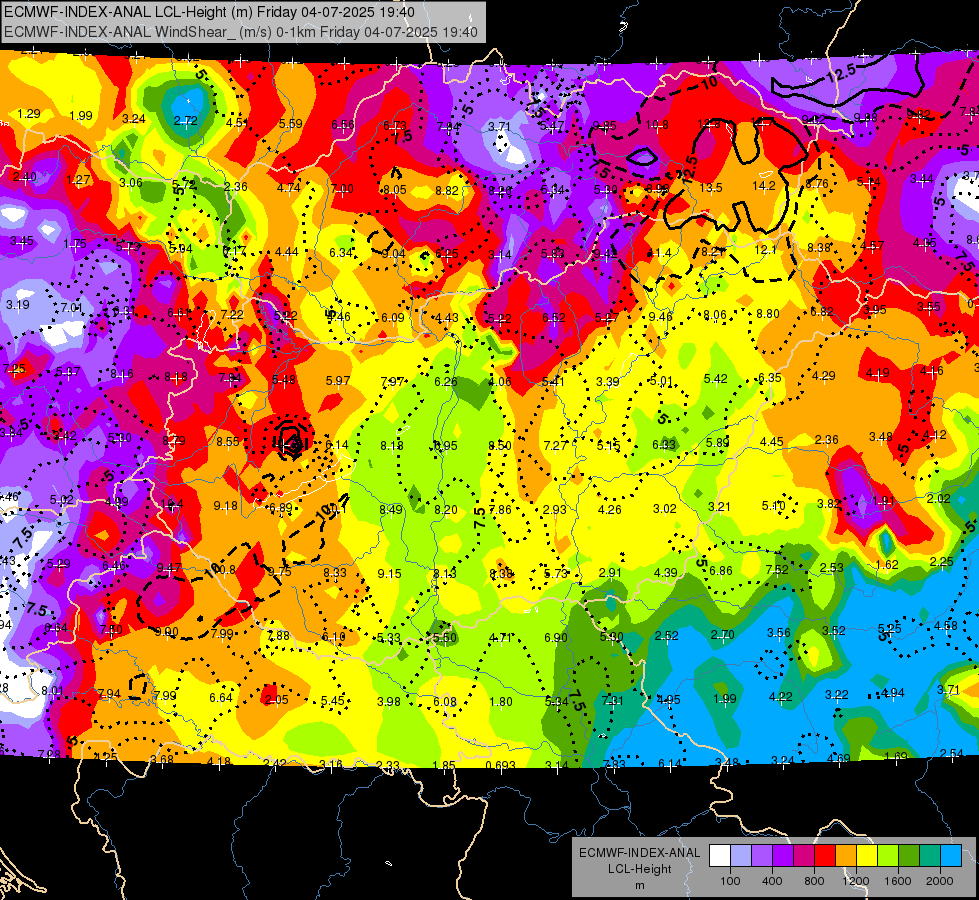This screenshot has height=900, width=979.
Task: Click the wind shear value 5.42
Action: tap(716, 378)
